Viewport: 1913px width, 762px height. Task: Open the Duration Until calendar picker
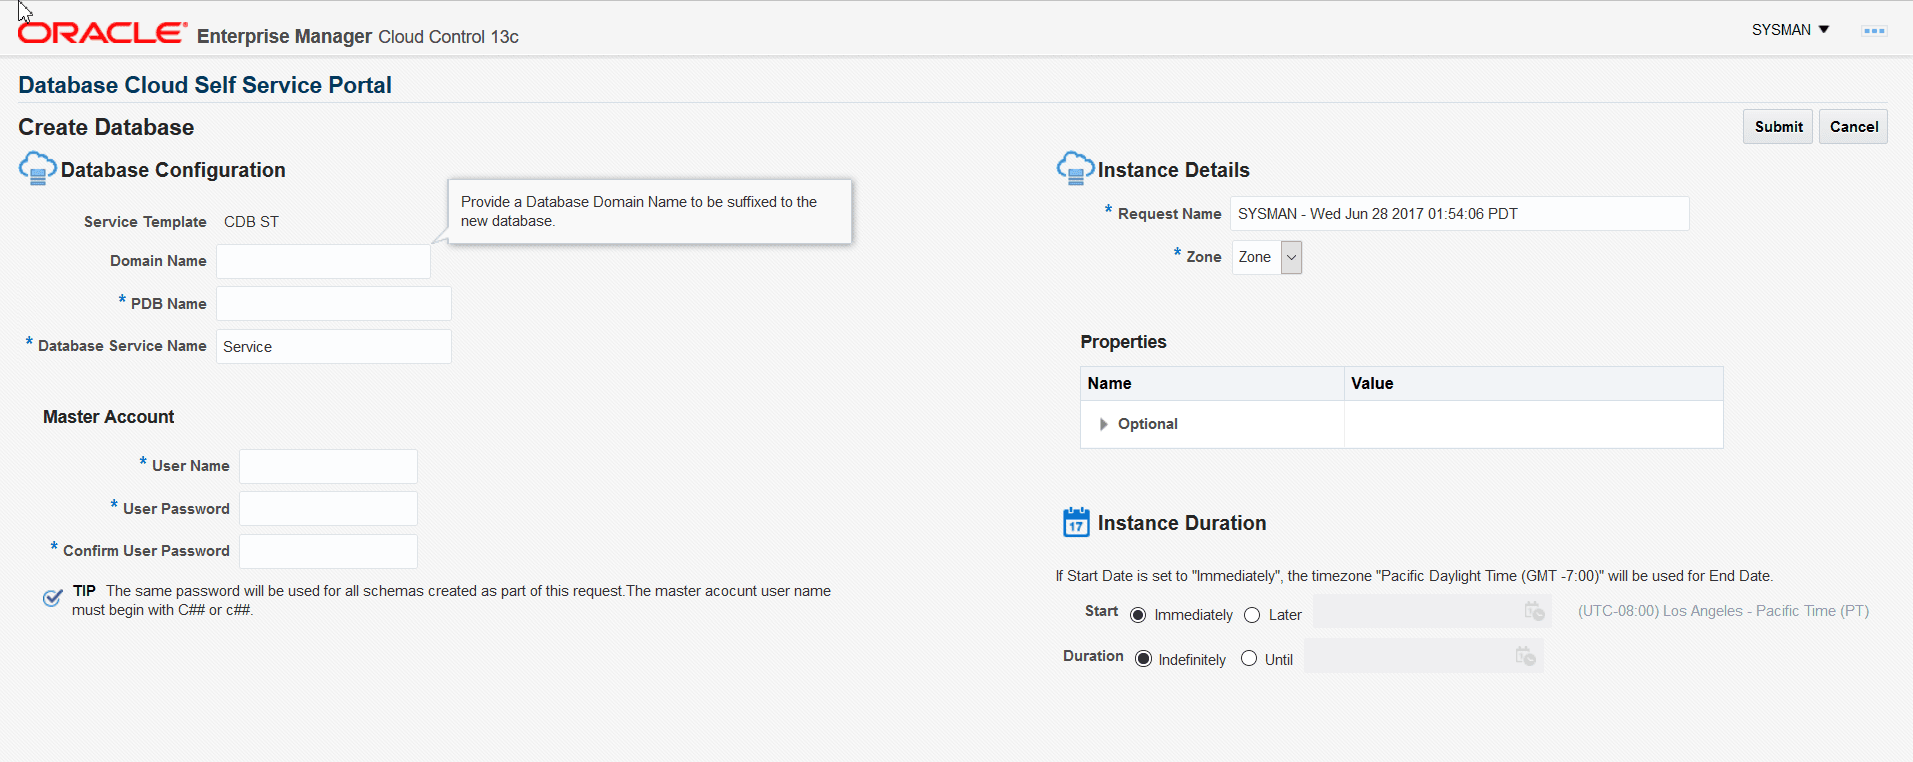click(1525, 656)
